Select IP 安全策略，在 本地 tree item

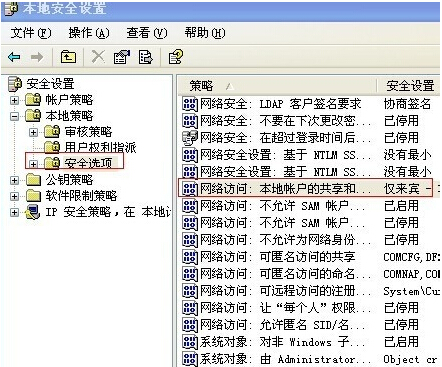coord(108,212)
